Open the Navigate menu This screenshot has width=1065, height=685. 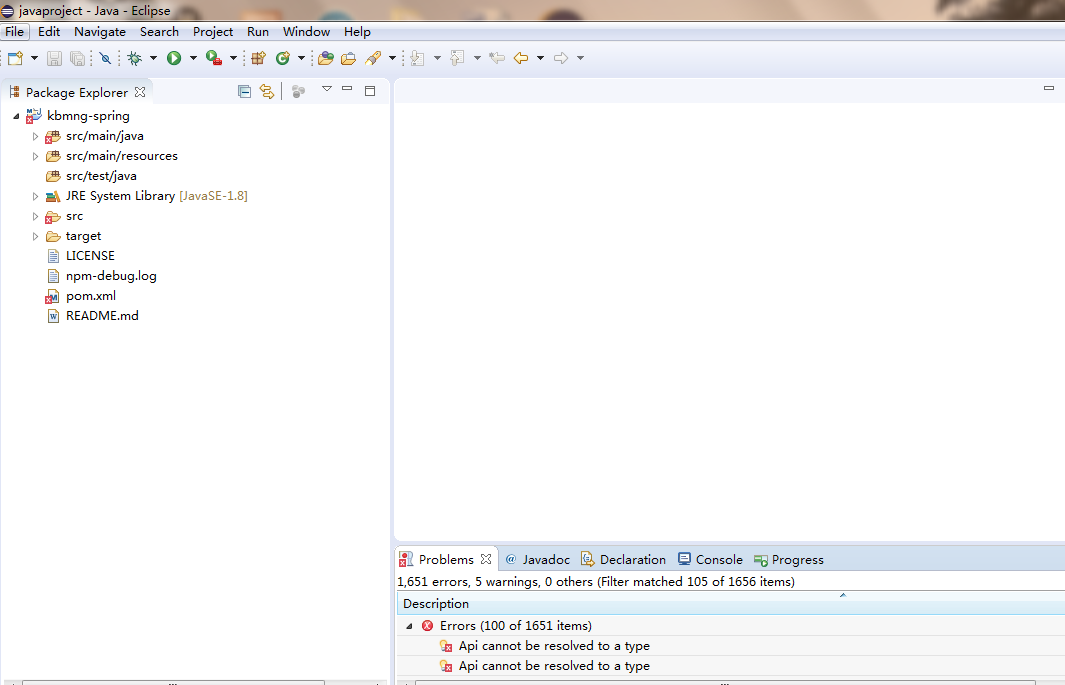pos(100,32)
